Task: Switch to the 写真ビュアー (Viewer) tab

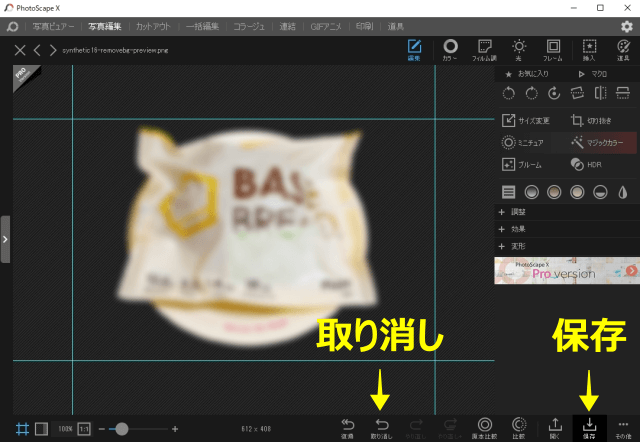Action: [x=53, y=27]
